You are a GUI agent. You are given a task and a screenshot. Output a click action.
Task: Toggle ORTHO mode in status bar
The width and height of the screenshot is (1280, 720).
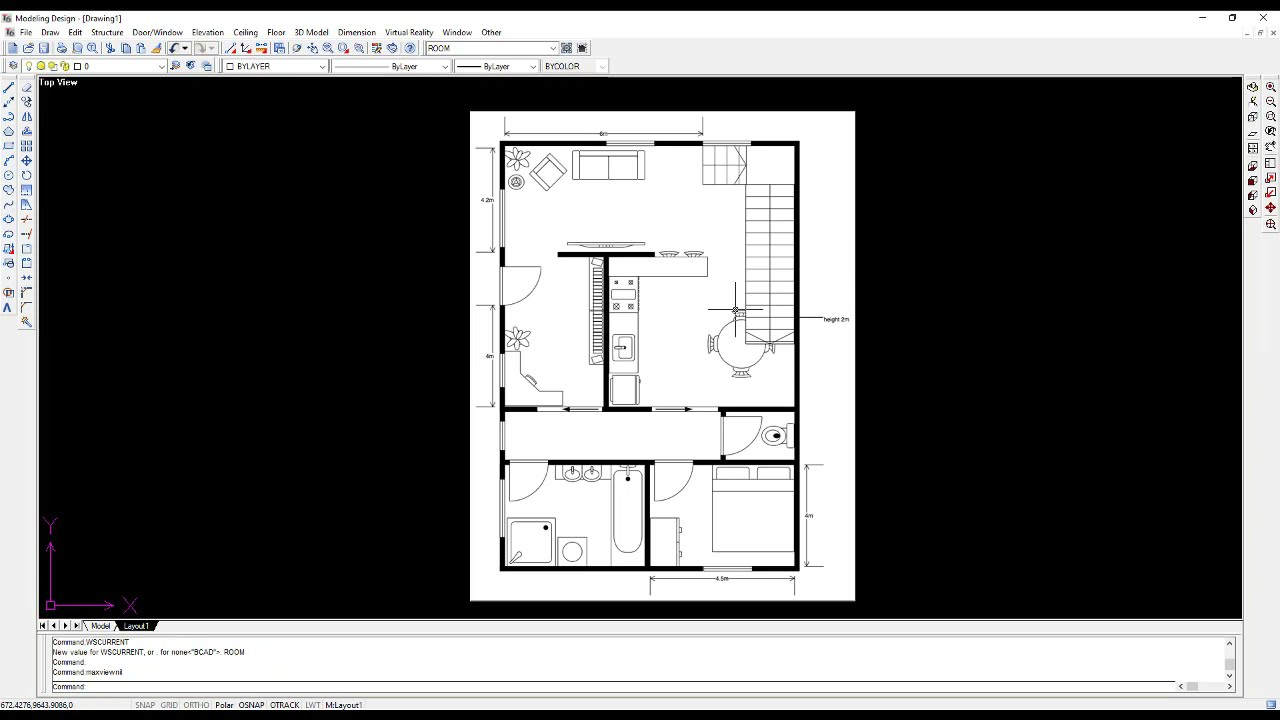[196, 705]
